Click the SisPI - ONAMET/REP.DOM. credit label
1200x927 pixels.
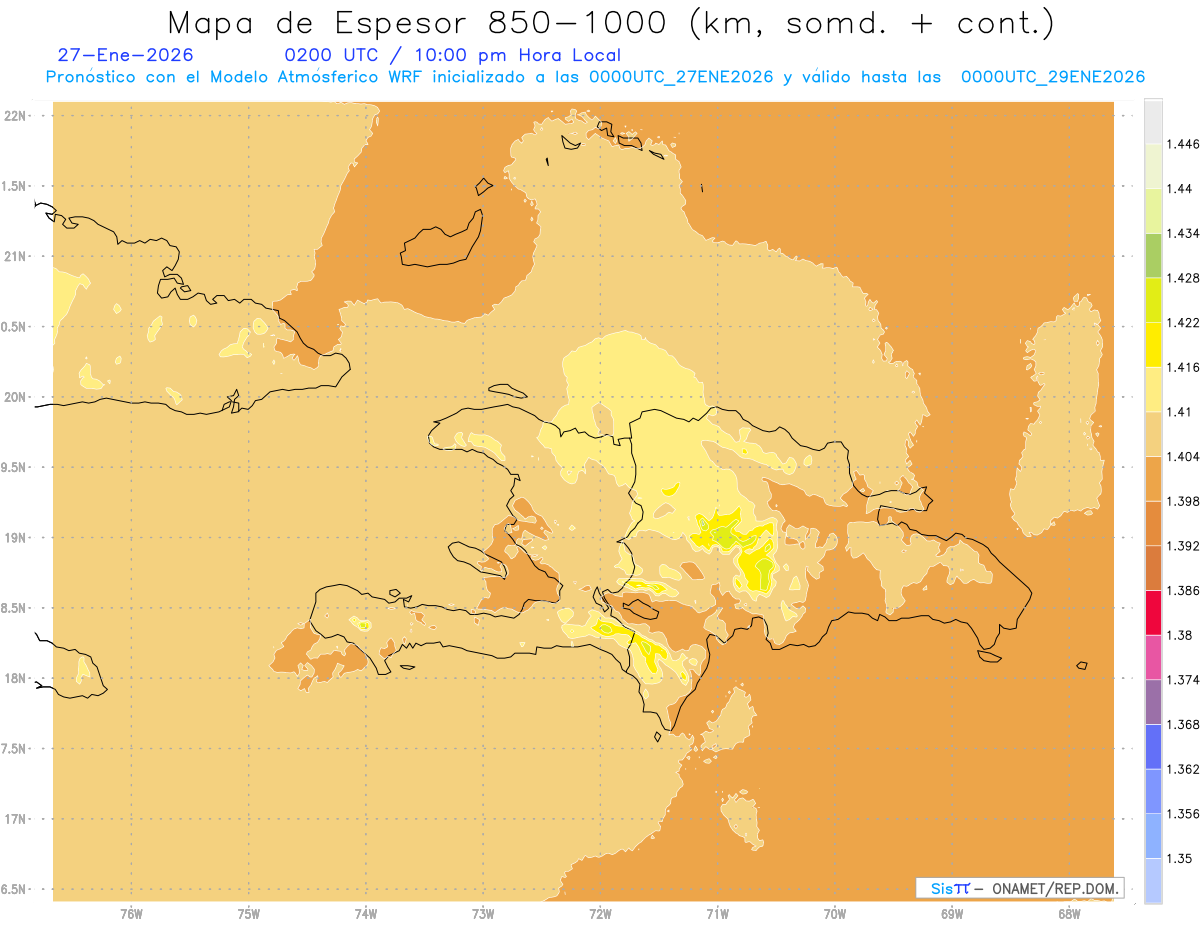[x=1019, y=888]
